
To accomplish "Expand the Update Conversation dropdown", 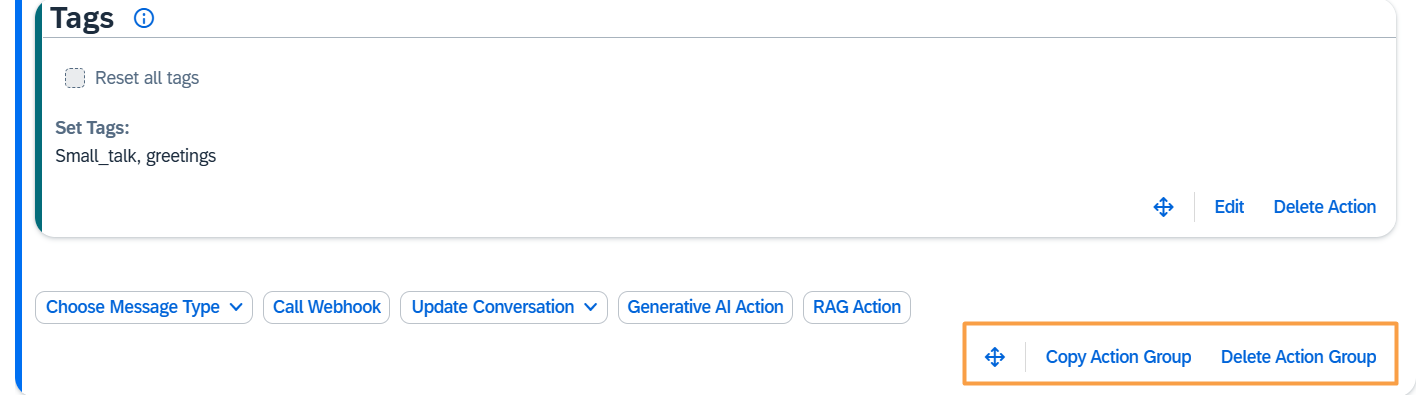I will (504, 307).
